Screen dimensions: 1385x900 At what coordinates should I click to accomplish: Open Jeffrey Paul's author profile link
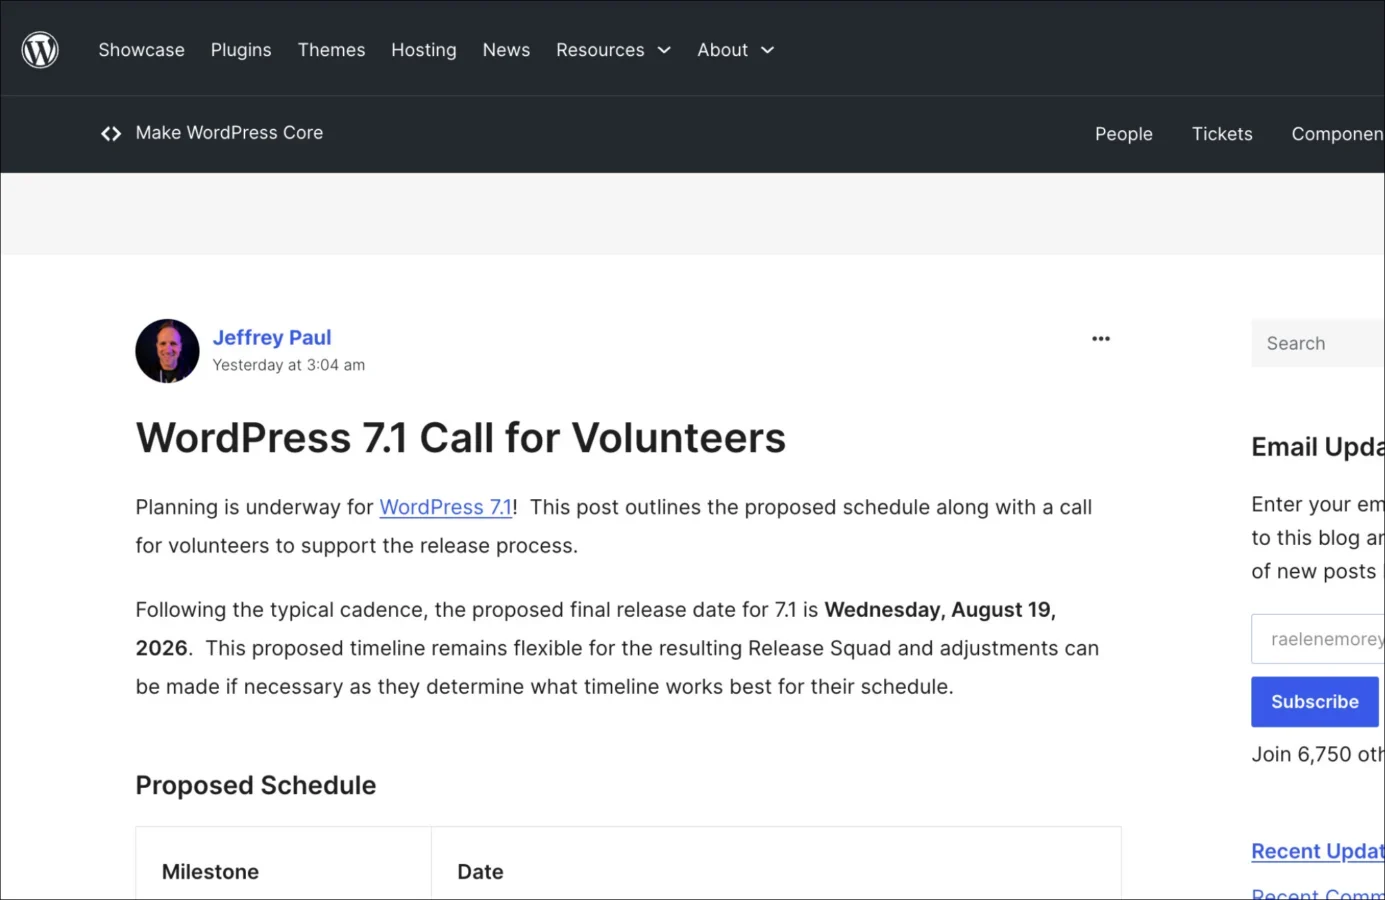tap(272, 338)
